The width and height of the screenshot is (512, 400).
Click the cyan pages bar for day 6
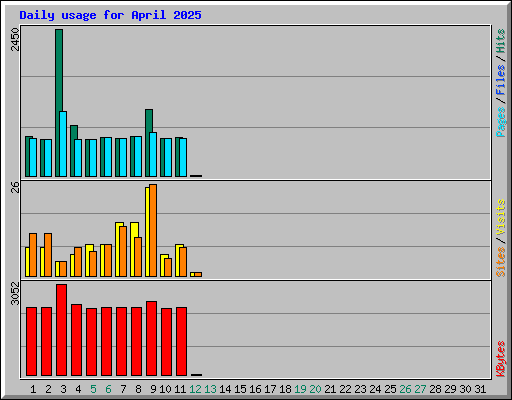click(x=108, y=157)
